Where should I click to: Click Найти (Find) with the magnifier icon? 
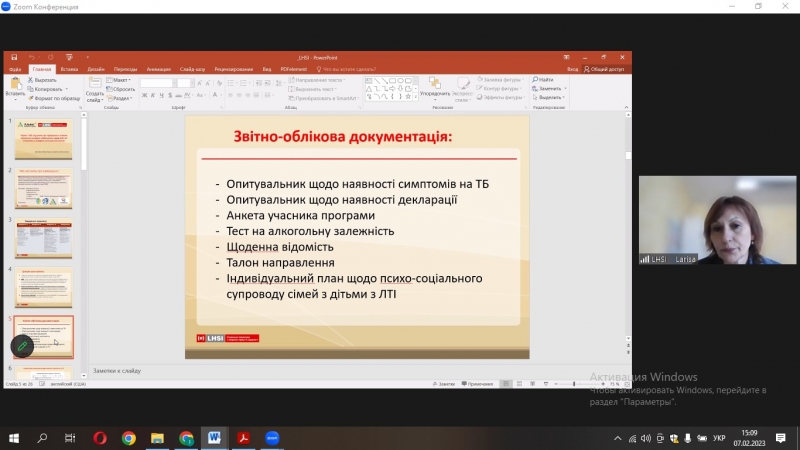543,80
